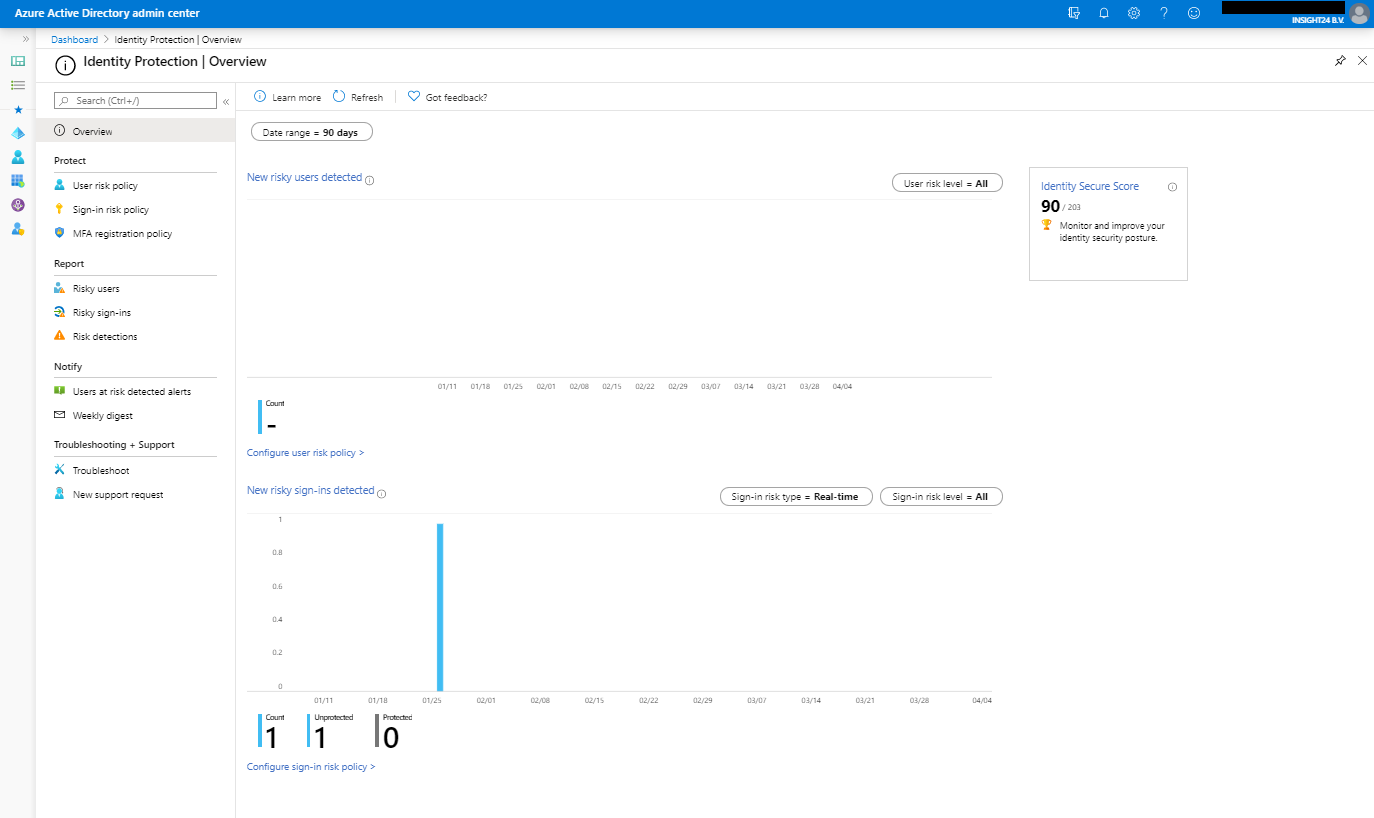Pin the Identity Protection blade
The height and width of the screenshot is (818, 1374).
point(1340,61)
